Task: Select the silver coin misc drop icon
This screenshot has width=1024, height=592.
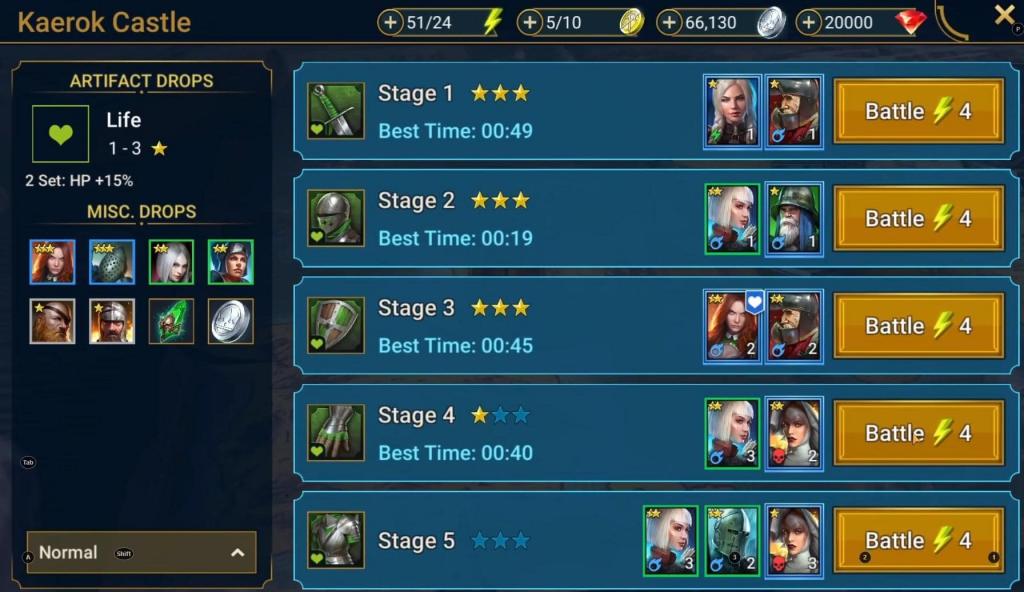Action: tap(231, 321)
